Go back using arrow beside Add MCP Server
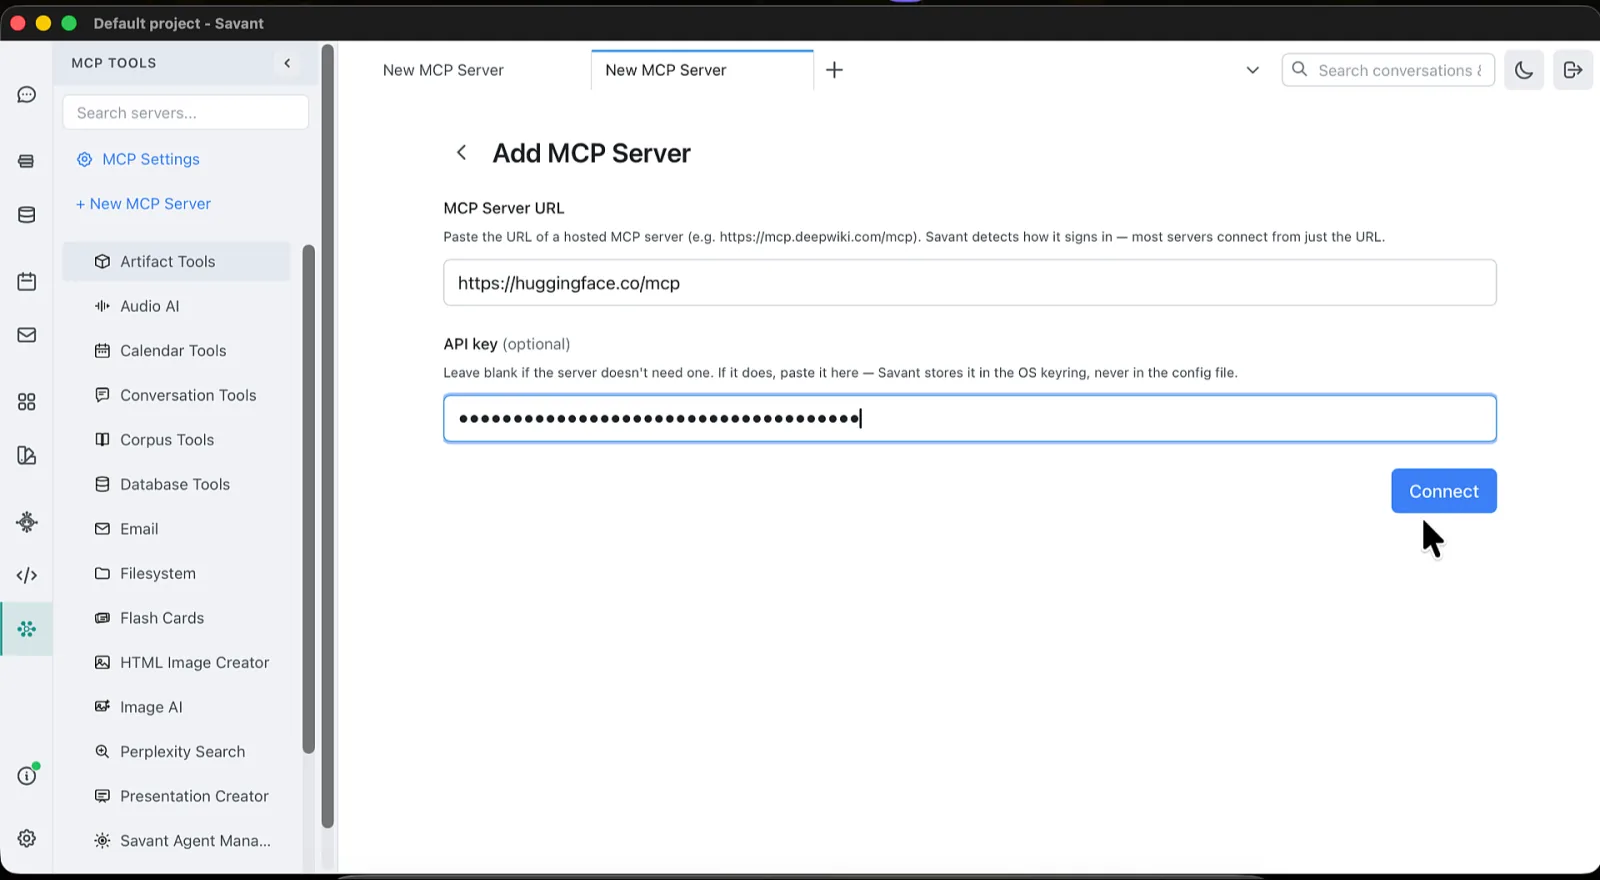 click(x=461, y=153)
